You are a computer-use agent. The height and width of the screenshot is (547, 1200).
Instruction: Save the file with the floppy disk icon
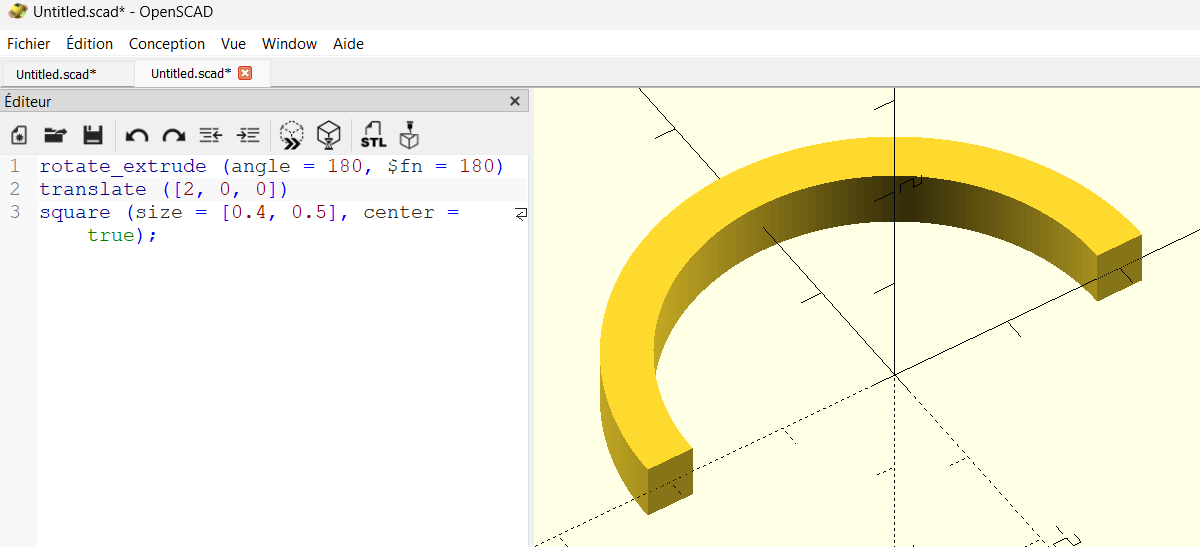[x=92, y=135]
